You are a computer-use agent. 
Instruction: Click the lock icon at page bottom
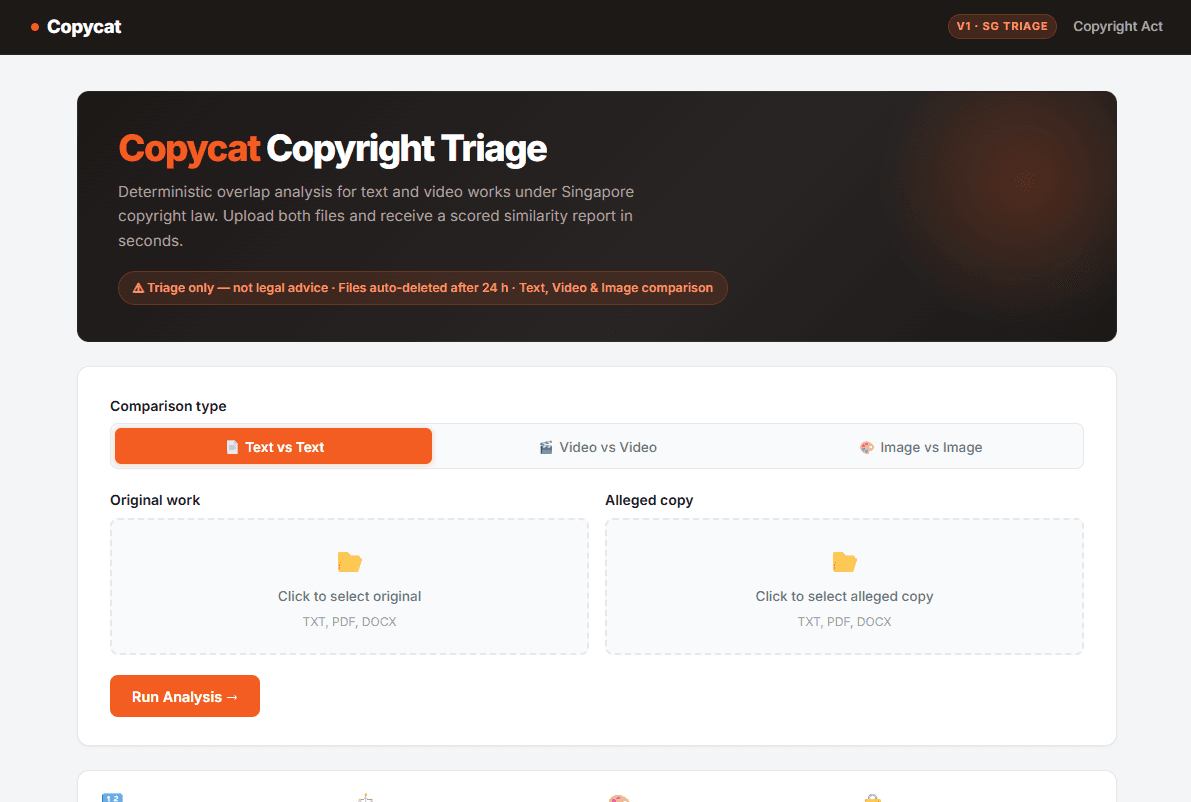(x=873, y=798)
